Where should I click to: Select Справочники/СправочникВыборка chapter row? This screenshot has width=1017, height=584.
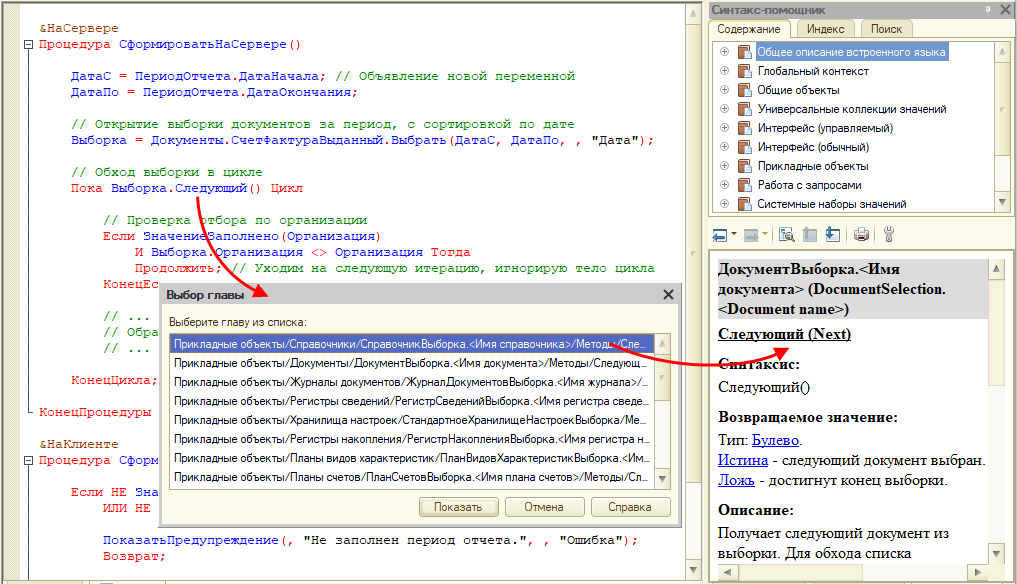coord(412,344)
